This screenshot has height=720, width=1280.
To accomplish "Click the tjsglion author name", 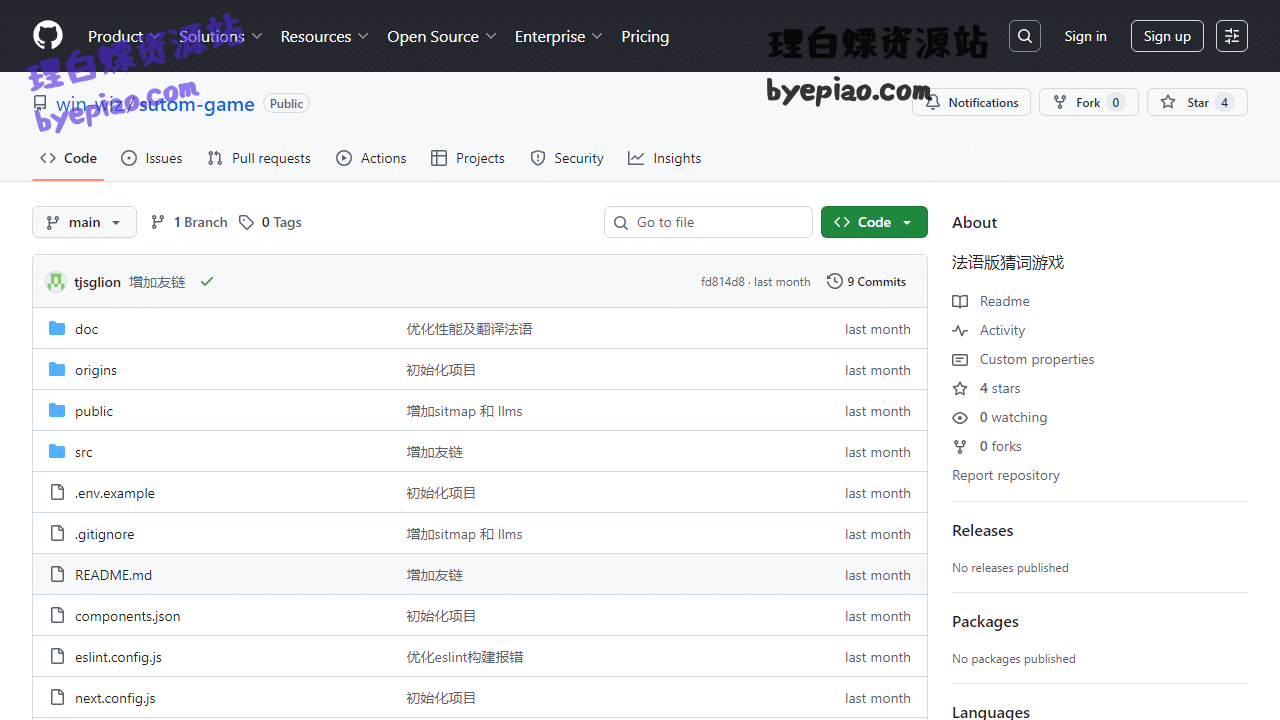I will (x=97, y=282).
